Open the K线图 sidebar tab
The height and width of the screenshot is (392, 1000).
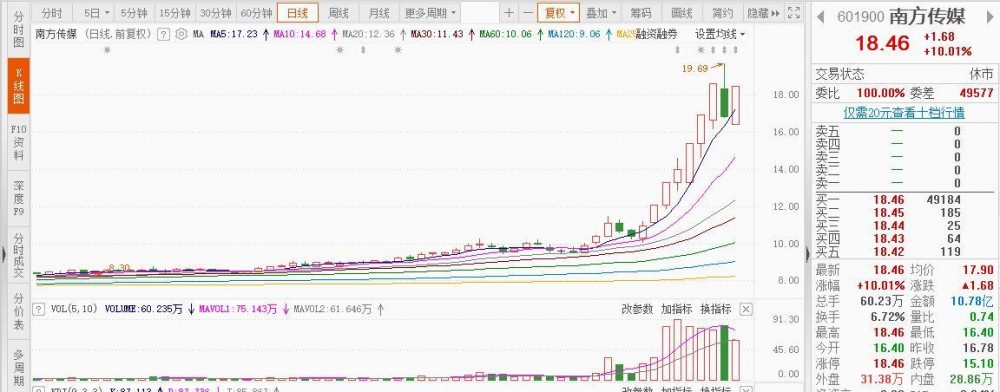[18, 85]
